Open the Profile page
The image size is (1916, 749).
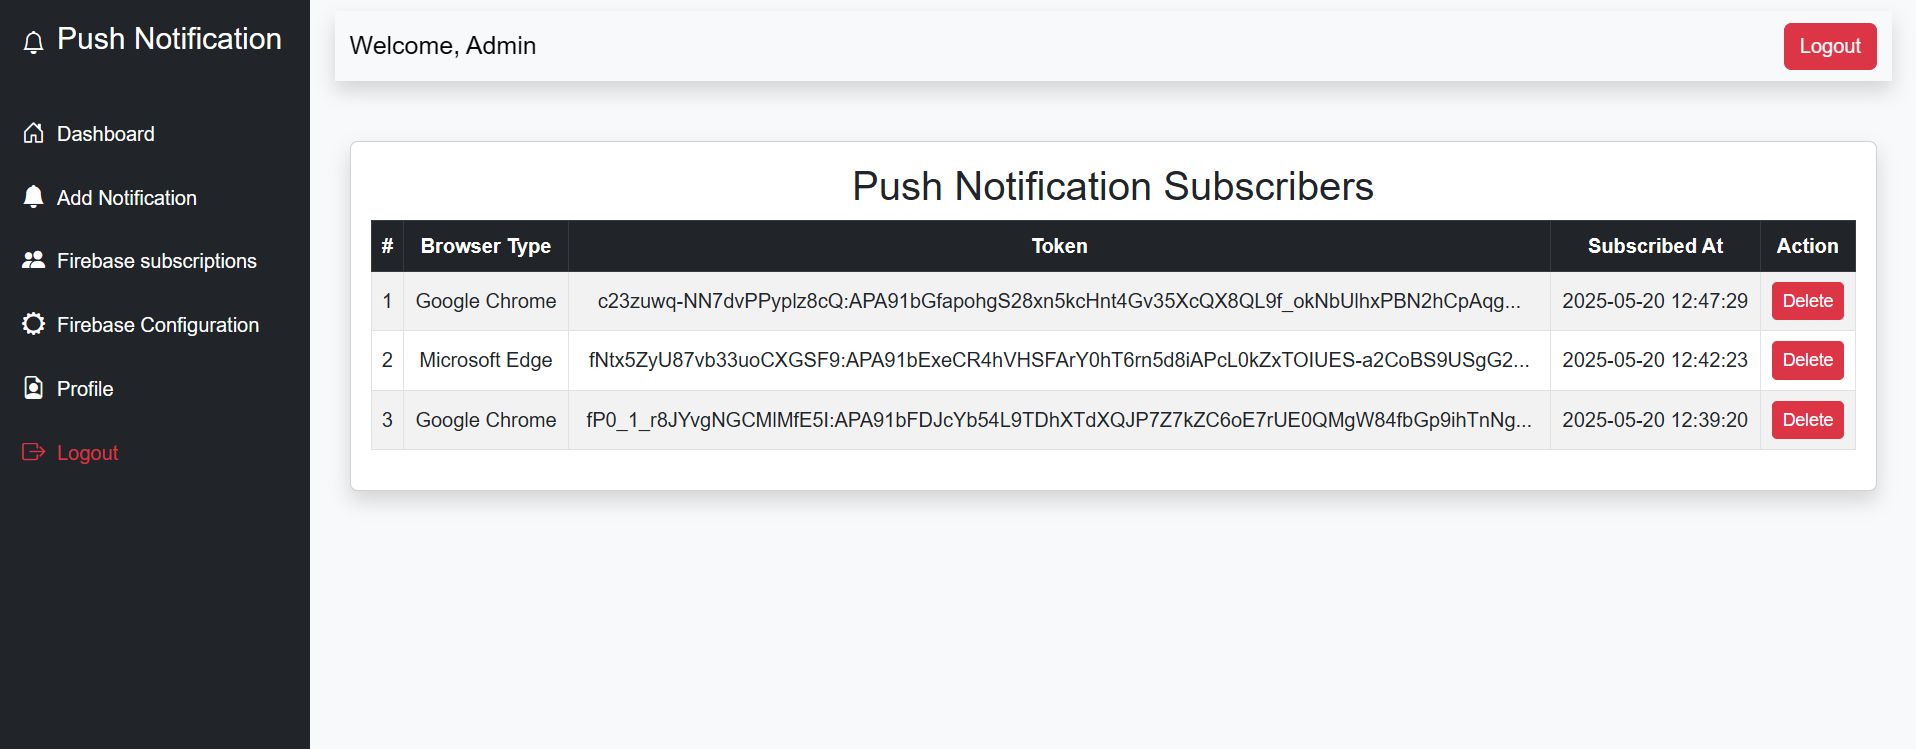tap(85, 389)
